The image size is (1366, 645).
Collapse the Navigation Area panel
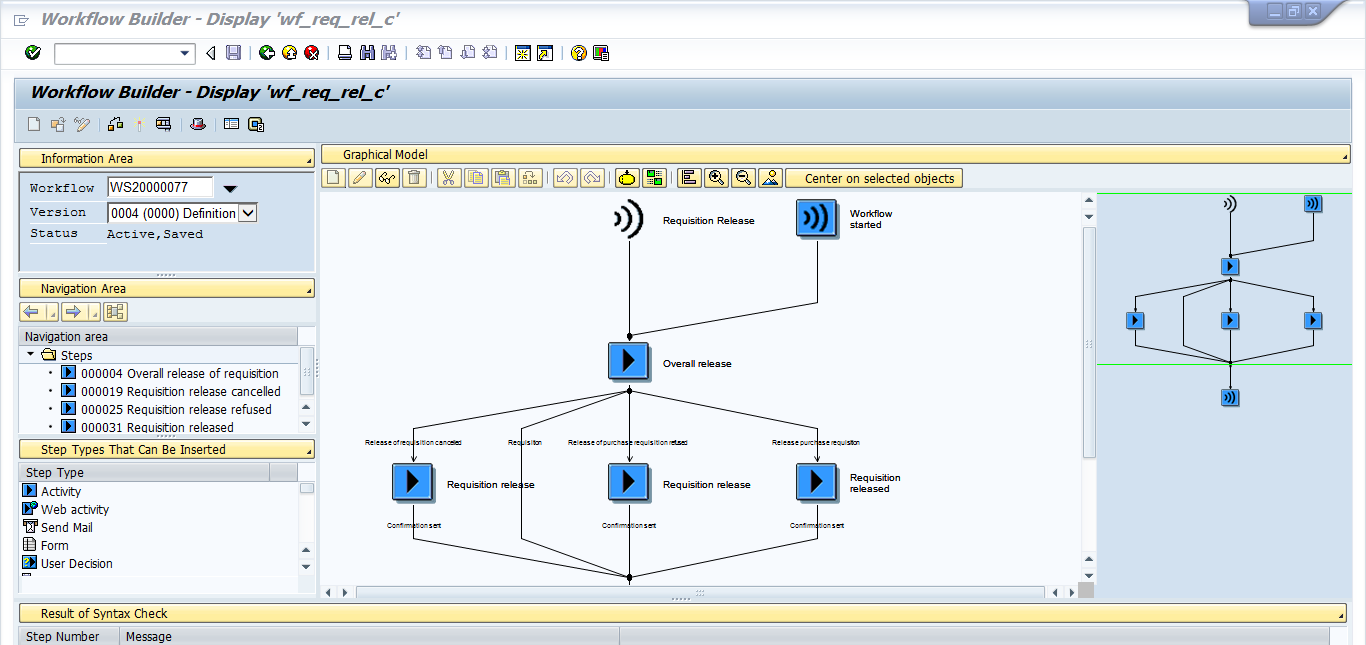(x=308, y=288)
